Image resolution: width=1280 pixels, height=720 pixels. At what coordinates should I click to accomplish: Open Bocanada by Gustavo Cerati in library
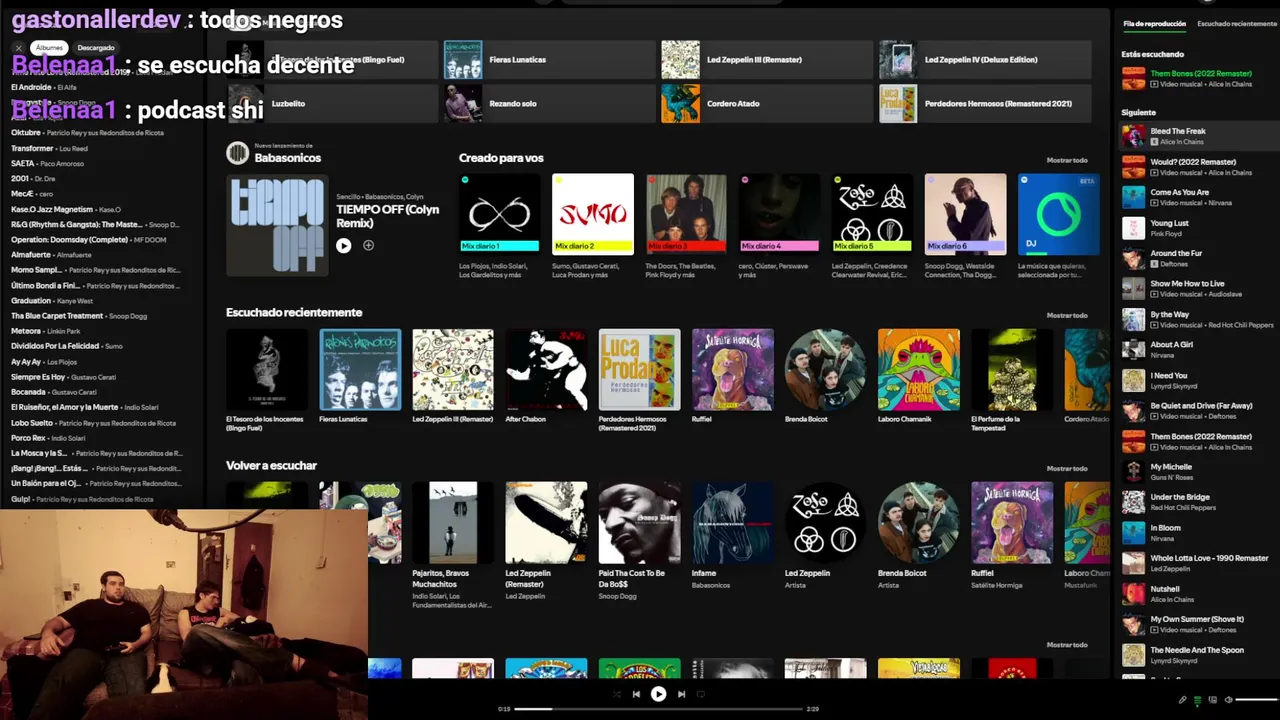[54, 392]
